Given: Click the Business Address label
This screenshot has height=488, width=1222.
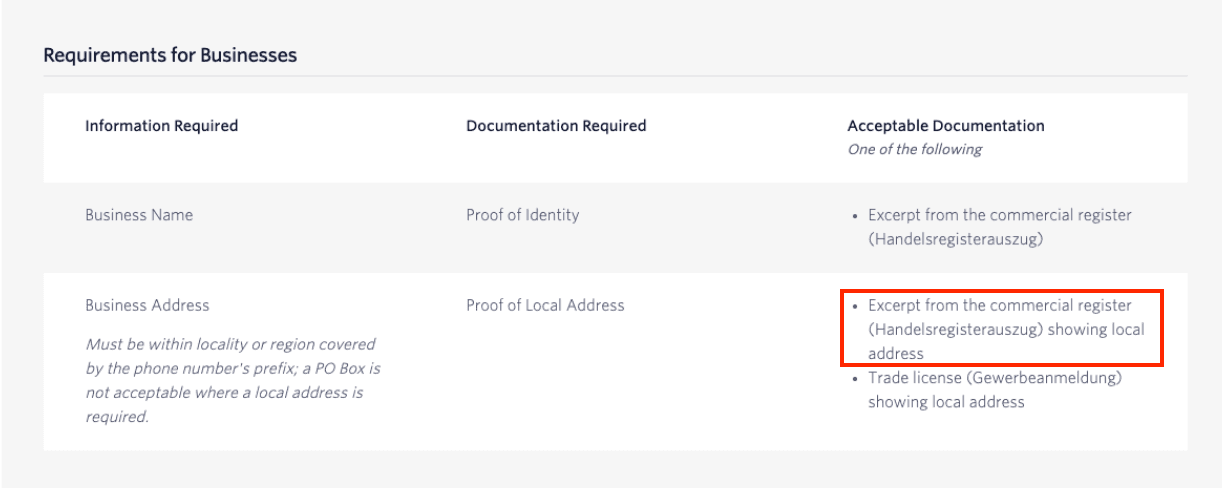Looking at the screenshot, I should pyautogui.click(x=147, y=305).
